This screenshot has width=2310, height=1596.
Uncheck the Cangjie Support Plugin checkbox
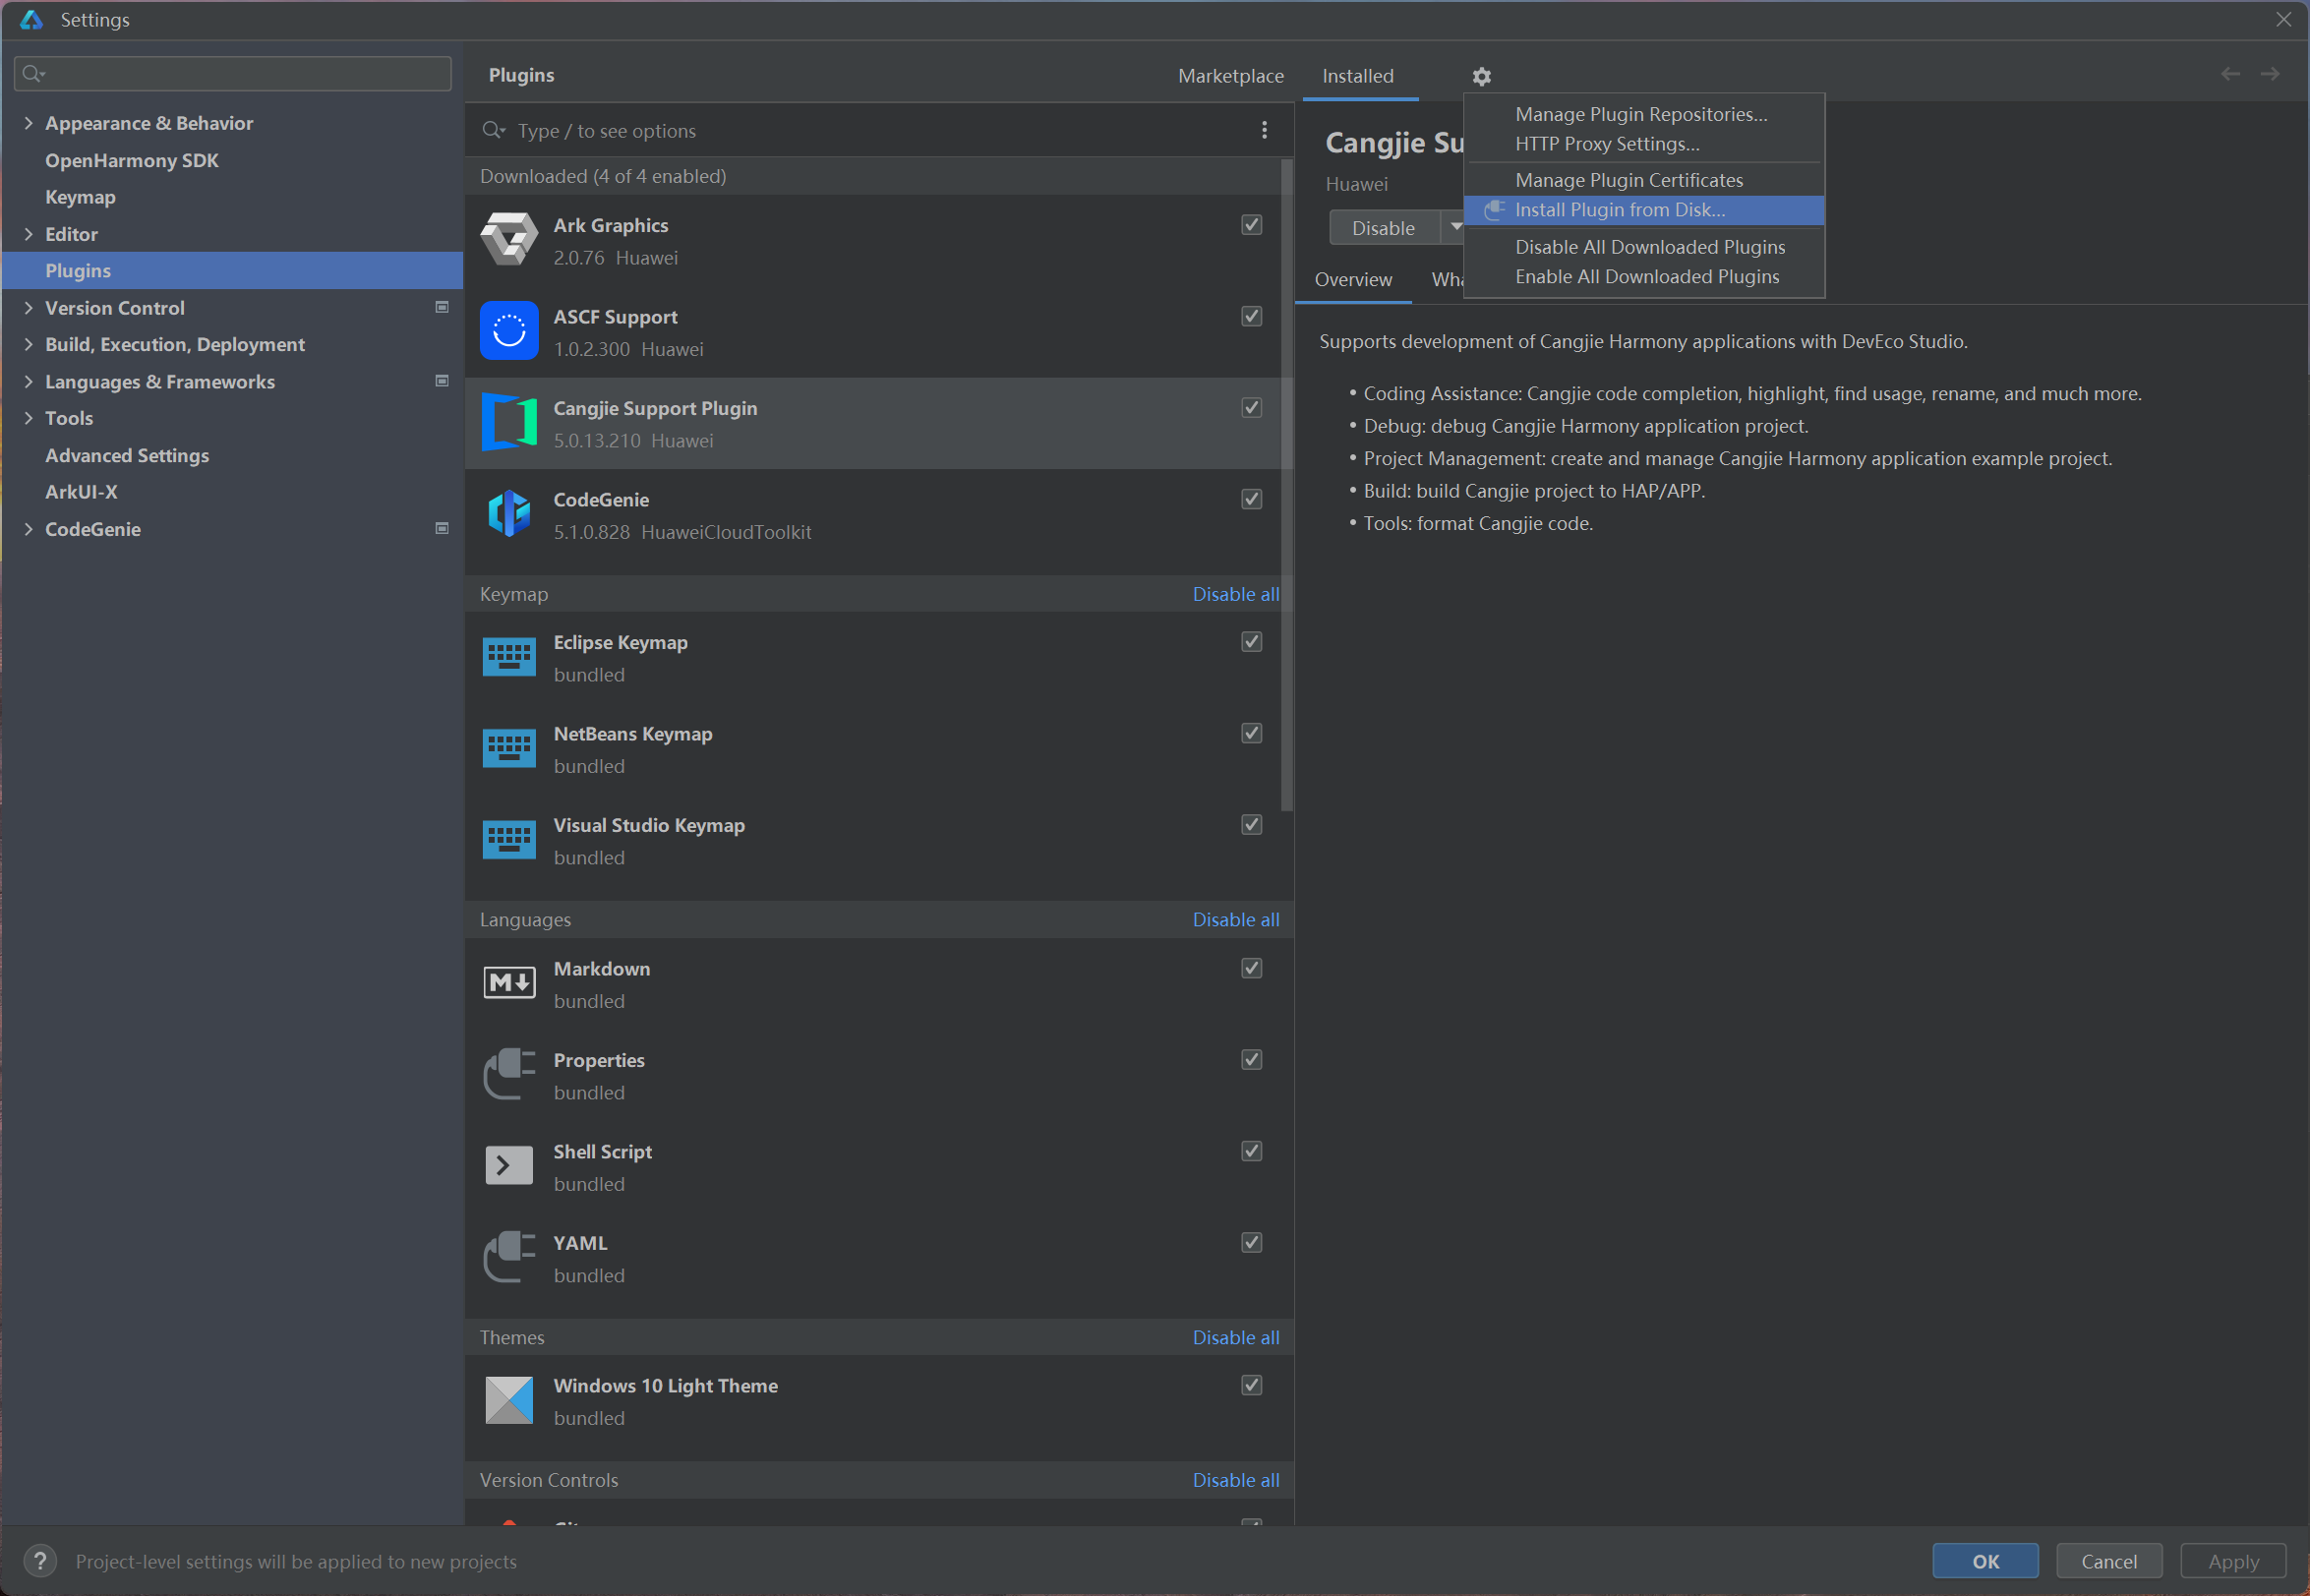[1251, 408]
